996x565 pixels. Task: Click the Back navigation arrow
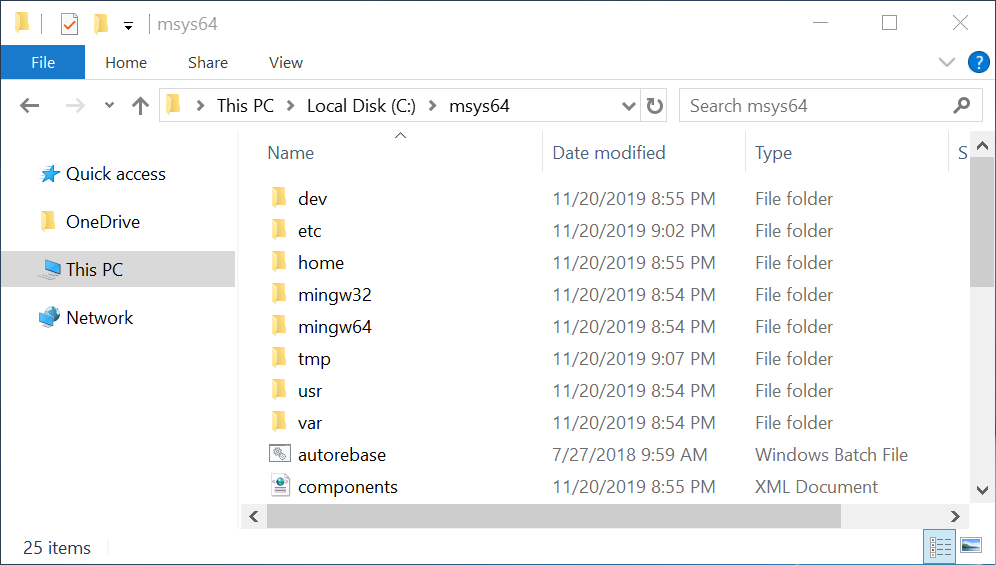[29, 106]
